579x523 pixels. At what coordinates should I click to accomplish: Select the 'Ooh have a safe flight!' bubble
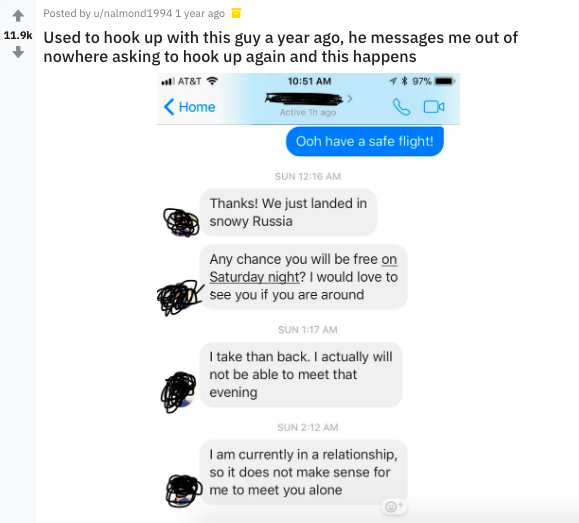pos(364,141)
